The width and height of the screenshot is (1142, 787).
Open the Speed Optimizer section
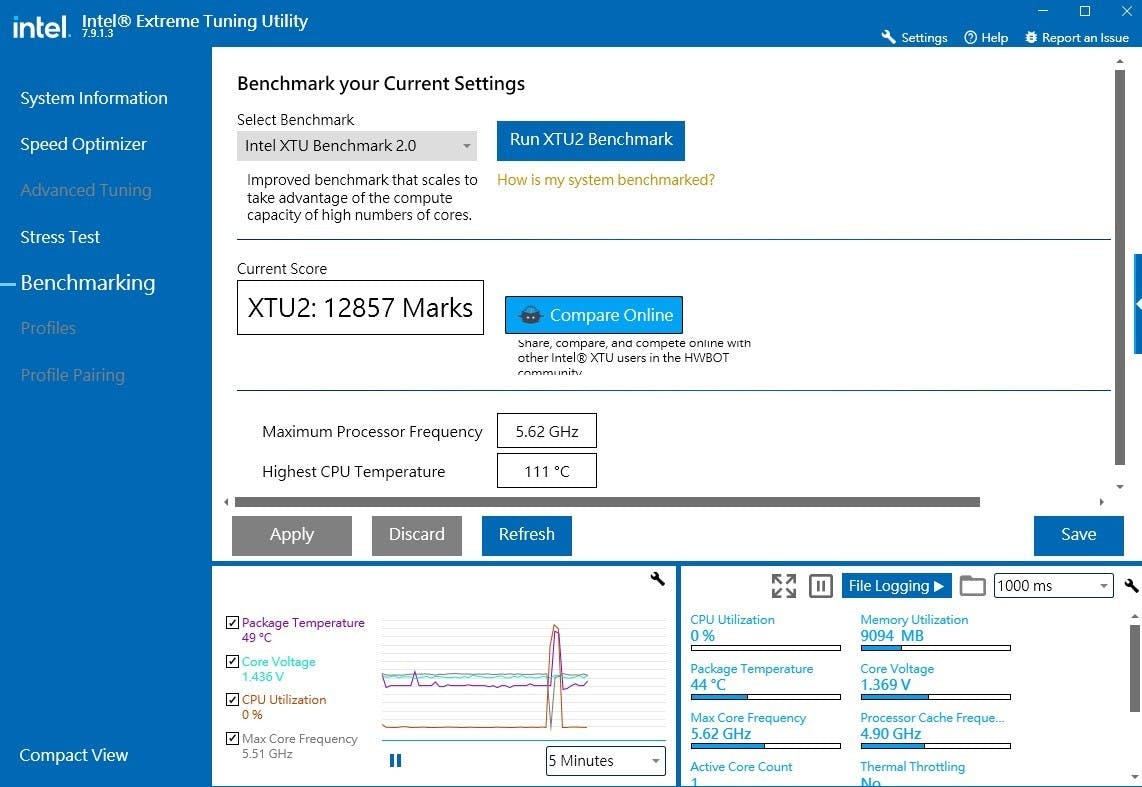[83, 144]
